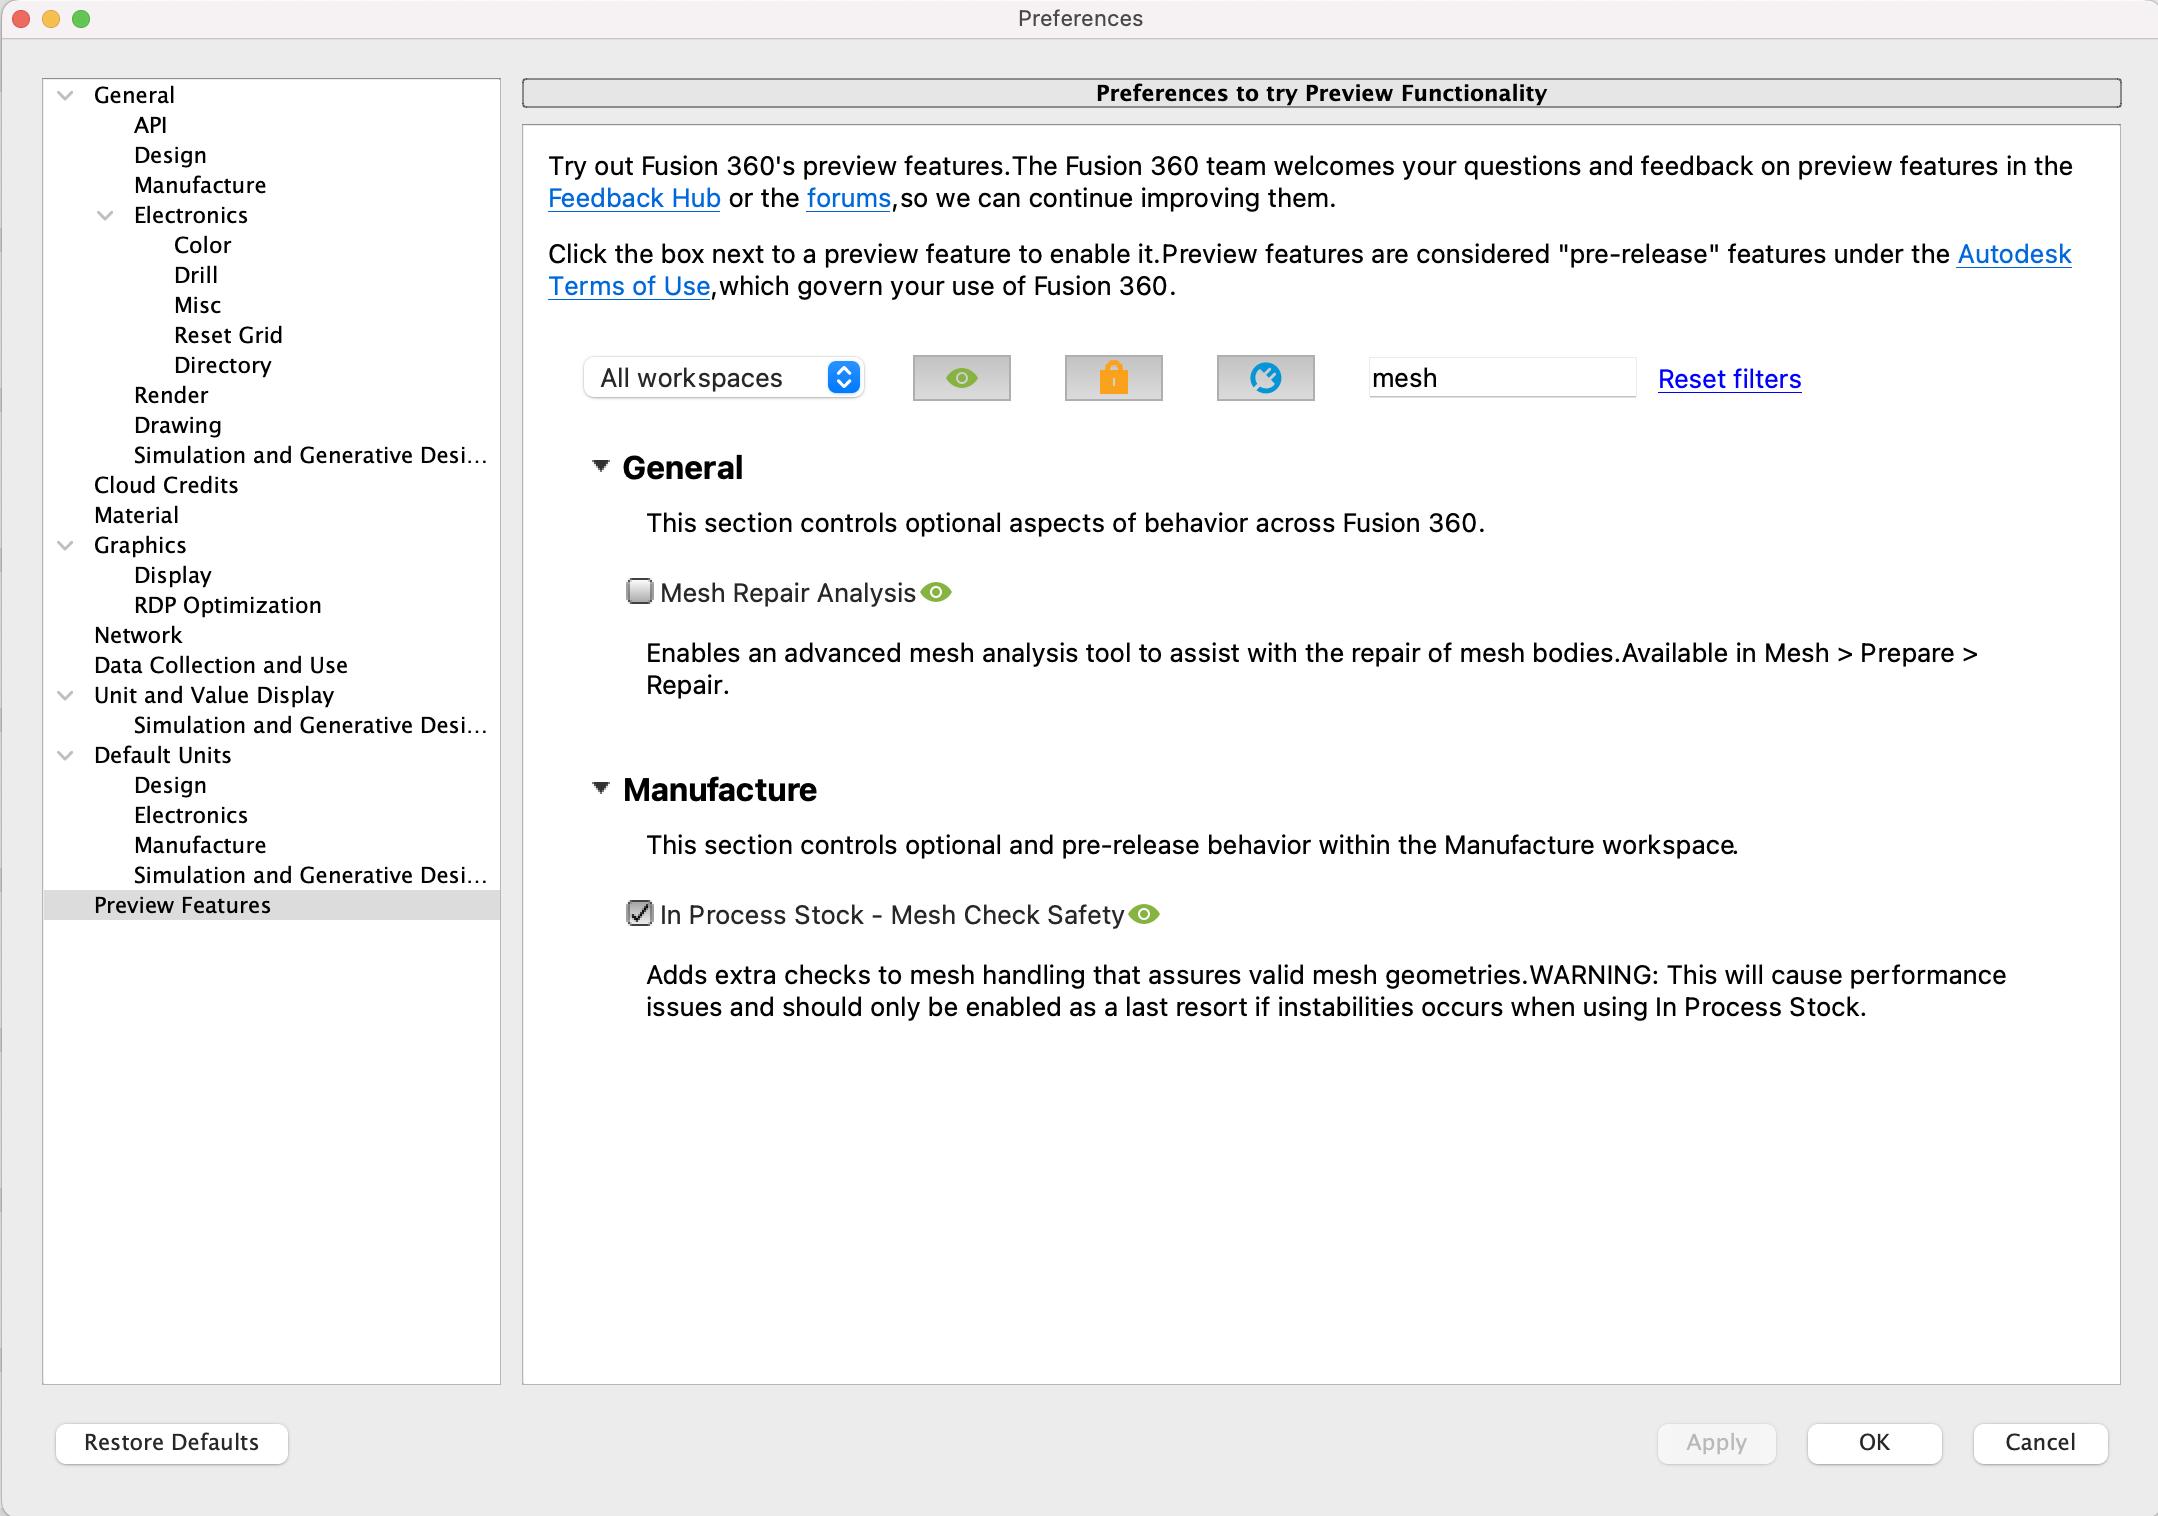Viewport: 2158px width, 1516px height.
Task: Click eye icon beside Mesh Repair Analysis
Action: click(936, 593)
